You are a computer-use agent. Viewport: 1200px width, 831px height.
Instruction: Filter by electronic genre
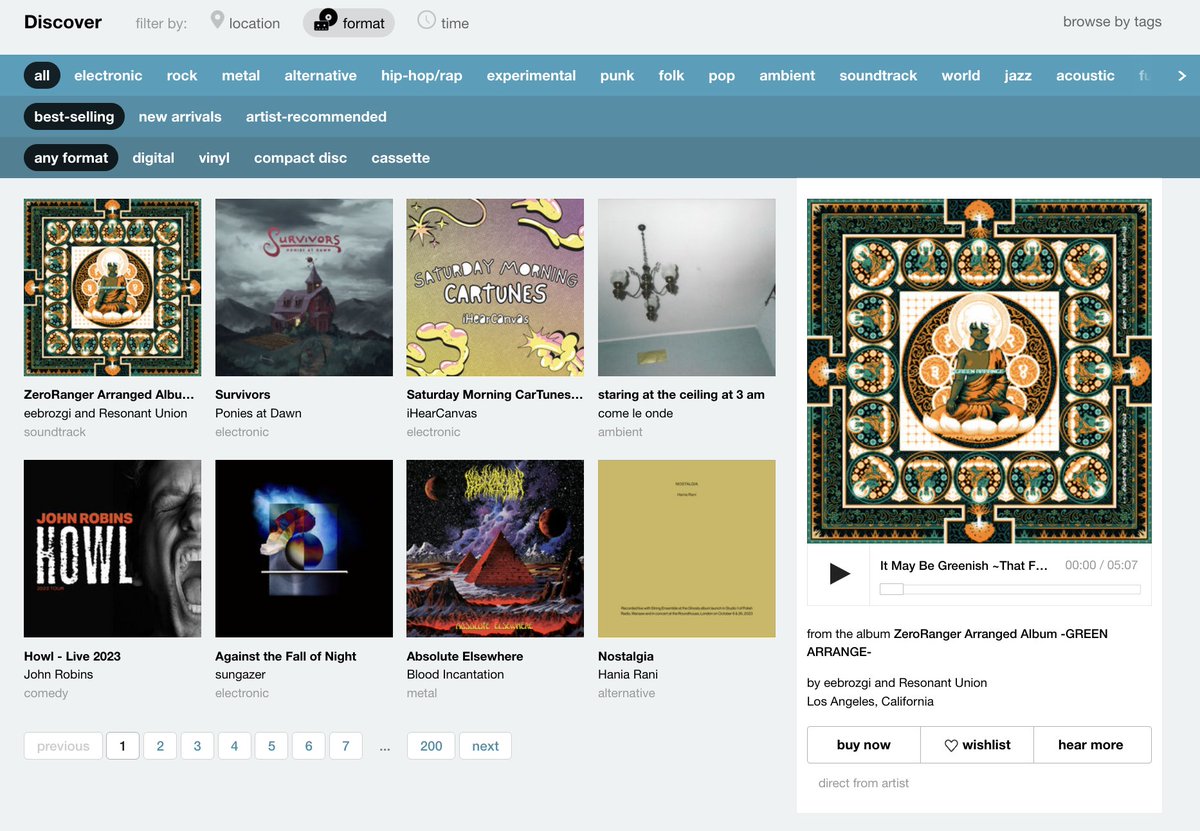pyautogui.click(x=108, y=75)
